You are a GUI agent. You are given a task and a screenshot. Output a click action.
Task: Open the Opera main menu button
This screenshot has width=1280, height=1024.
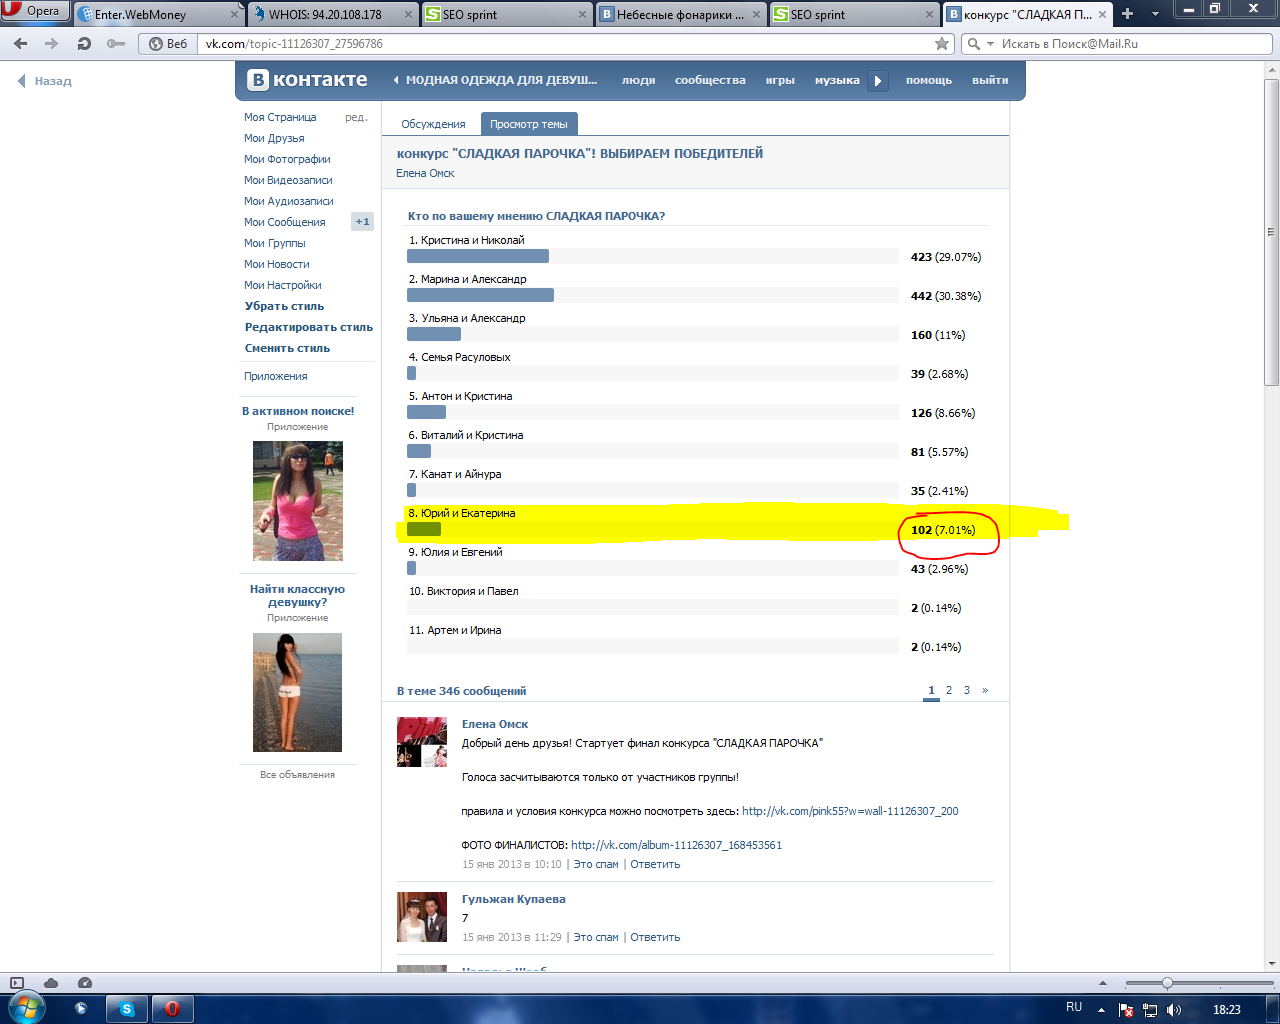pyautogui.click(x=35, y=12)
